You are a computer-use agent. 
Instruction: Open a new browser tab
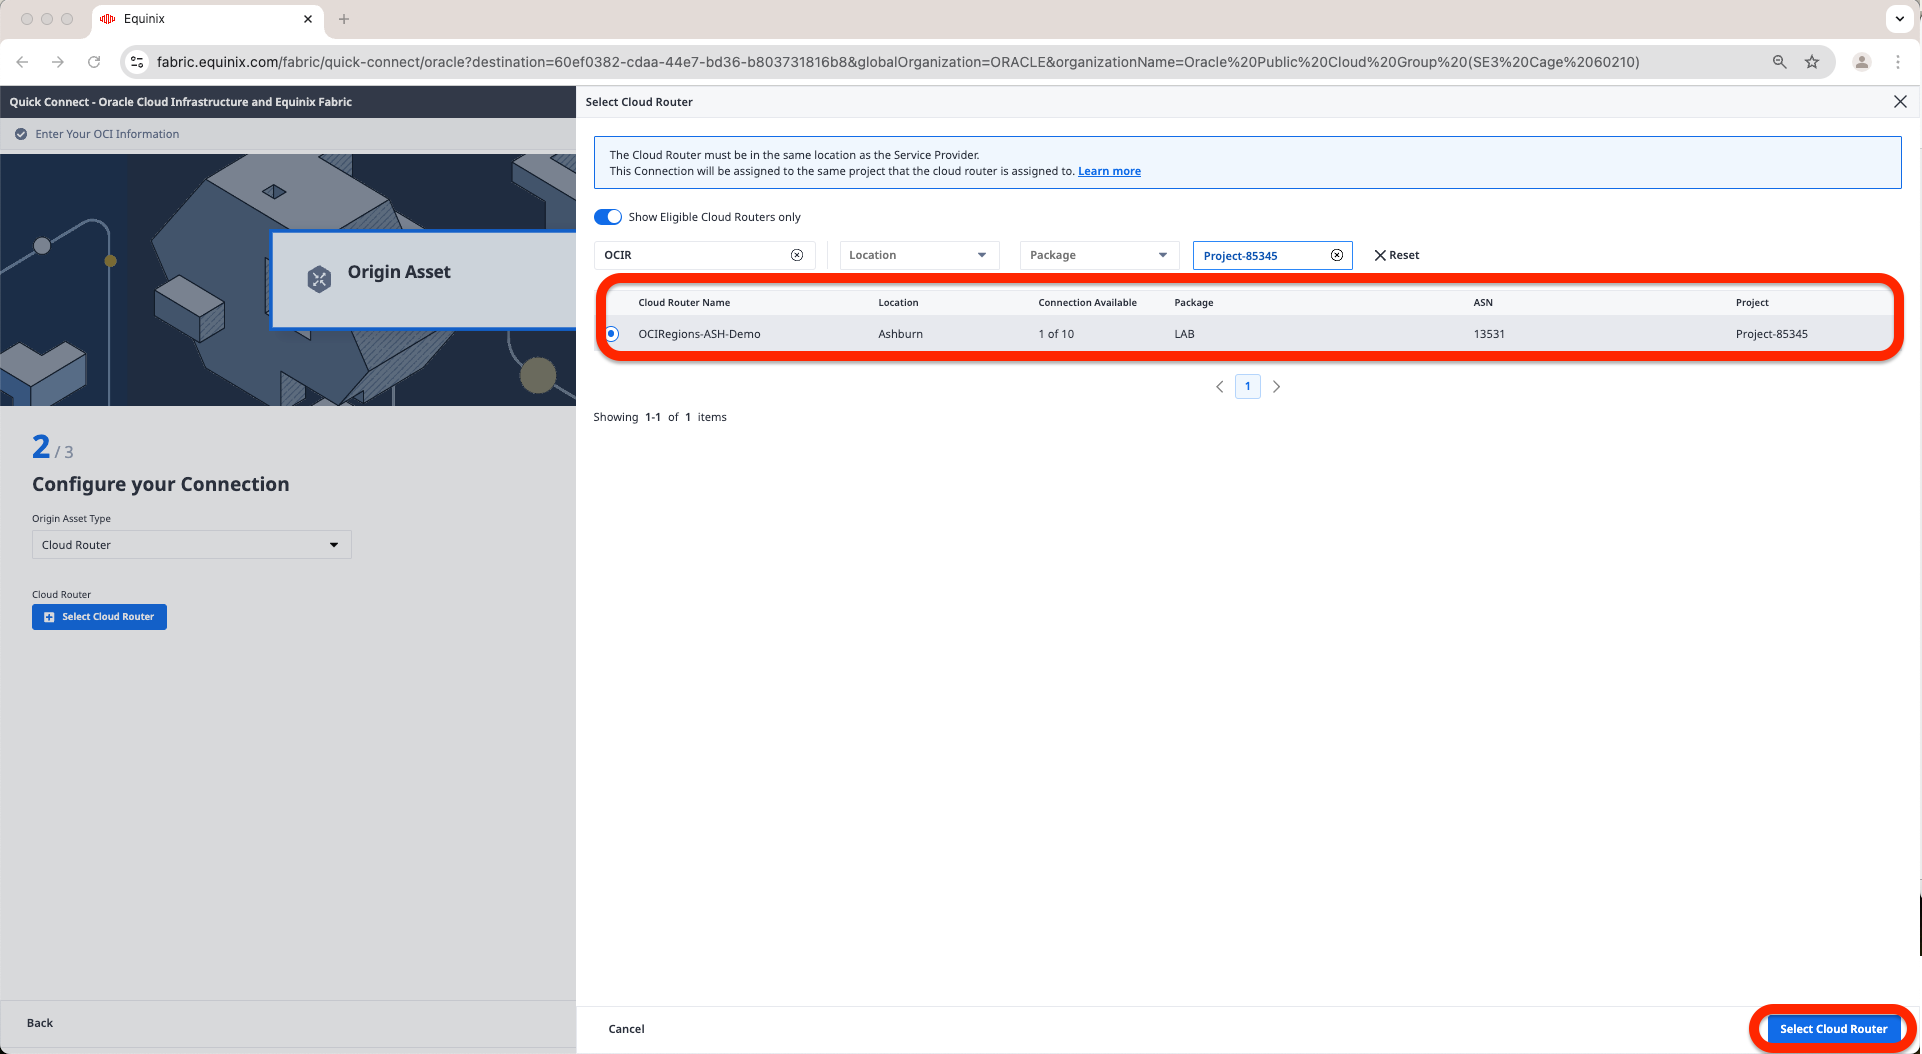click(x=344, y=19)
